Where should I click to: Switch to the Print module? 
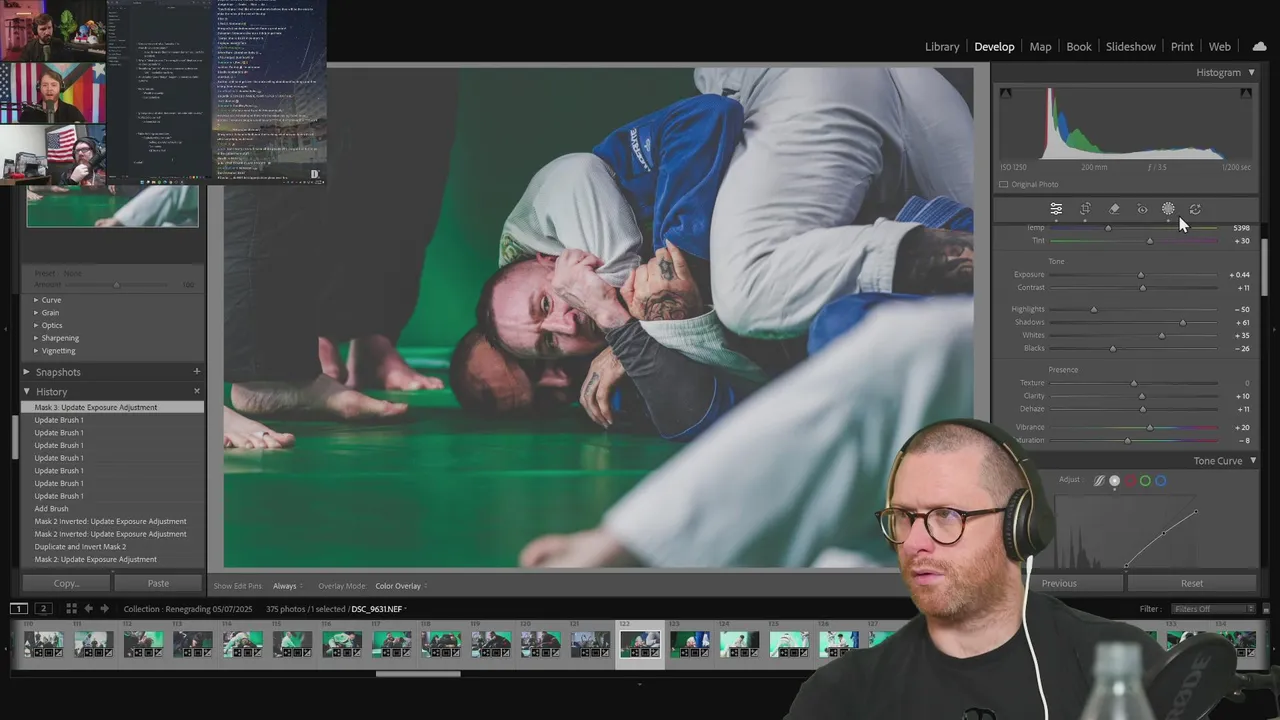pos(1182,47)
